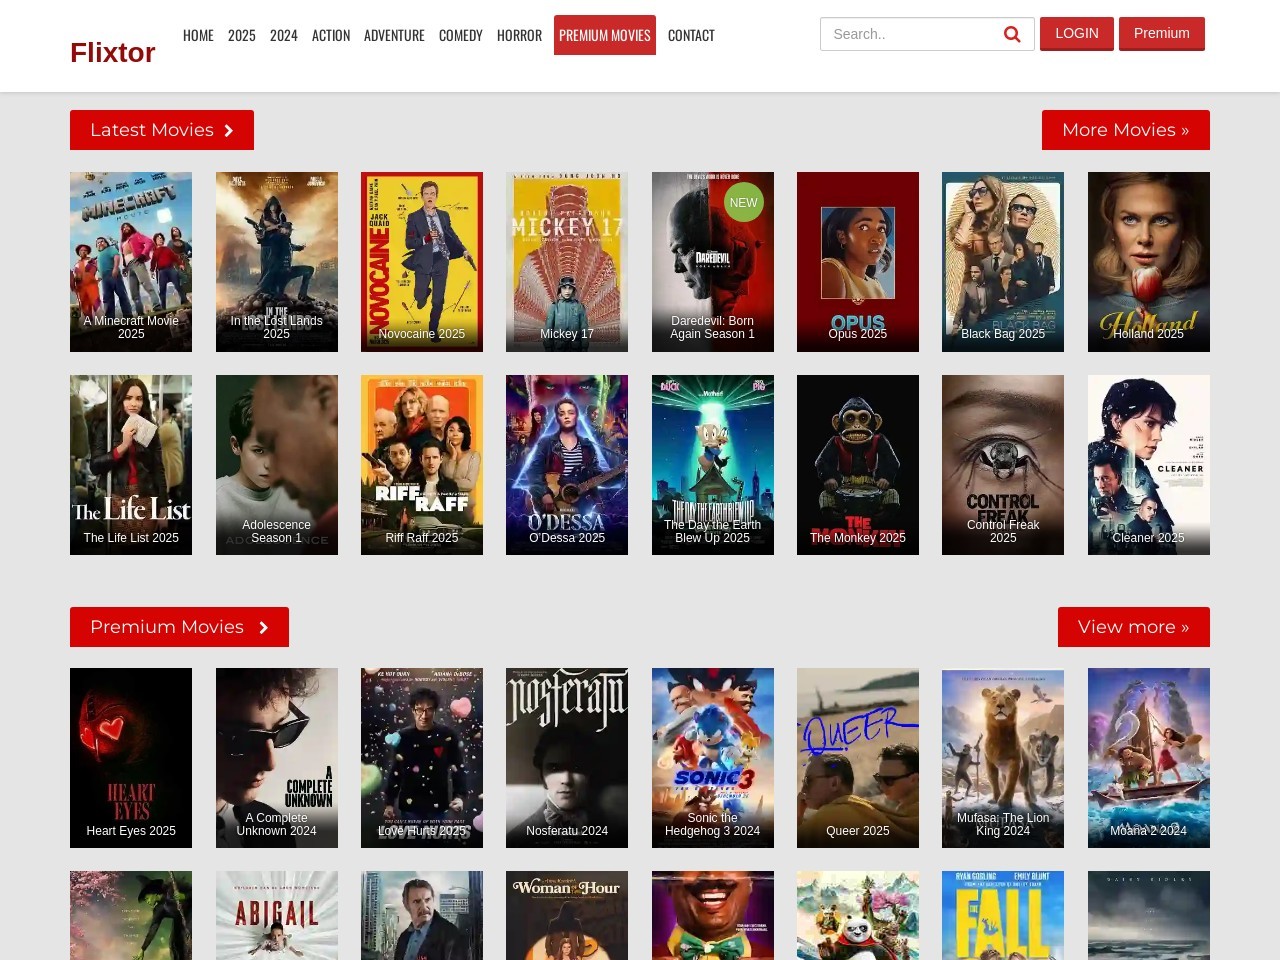Open Holland 2025 poster

1149,262
